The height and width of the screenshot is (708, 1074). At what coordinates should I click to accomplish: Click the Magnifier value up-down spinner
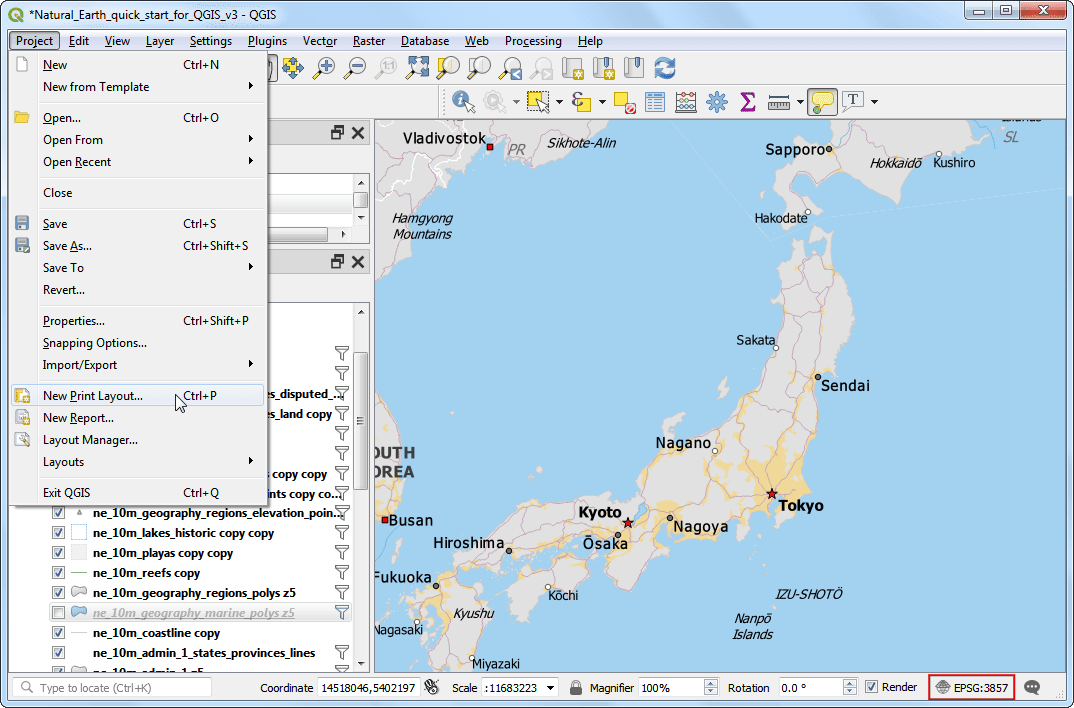[x=711, y=687]
